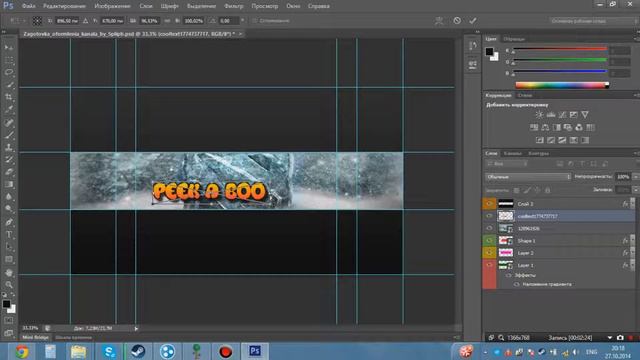
Task: Select the Pen tool
Action: (9, 222)
